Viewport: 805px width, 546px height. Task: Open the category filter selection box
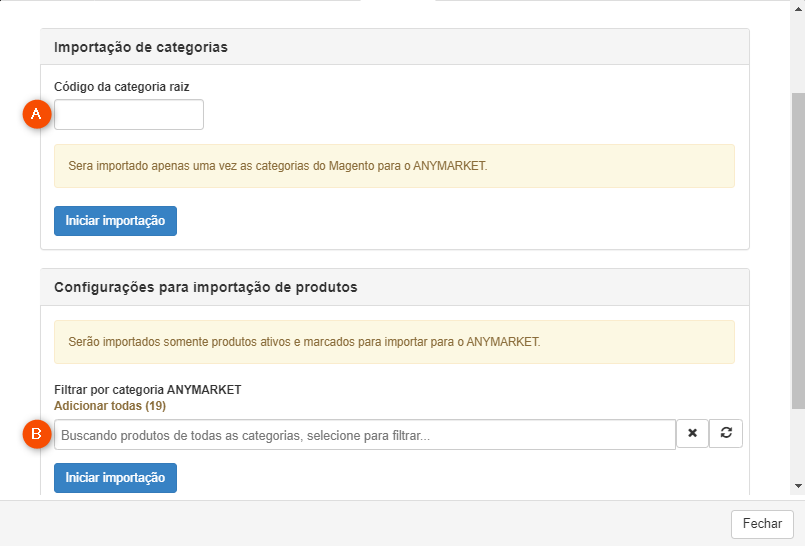click(x=365, y=435)
